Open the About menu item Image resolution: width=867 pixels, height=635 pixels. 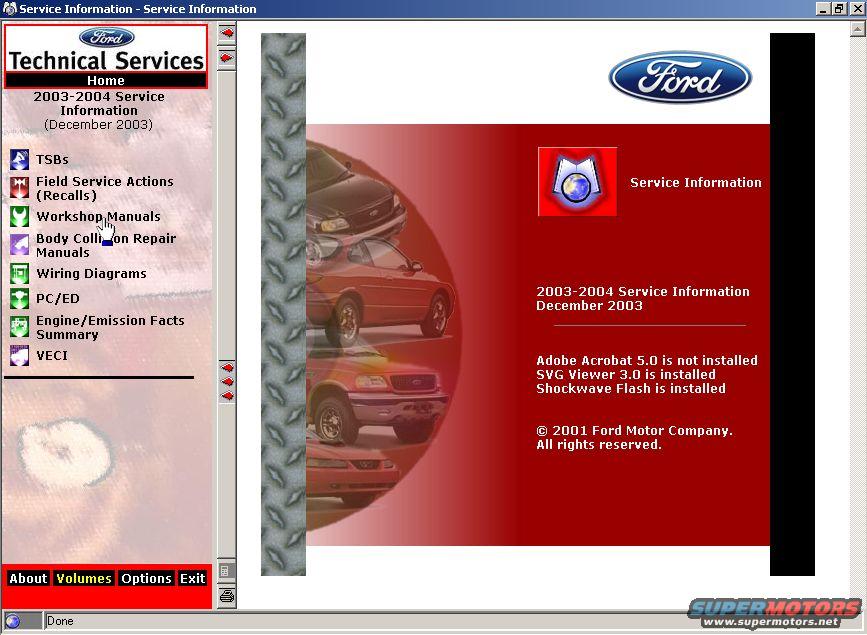coord(28,578)
